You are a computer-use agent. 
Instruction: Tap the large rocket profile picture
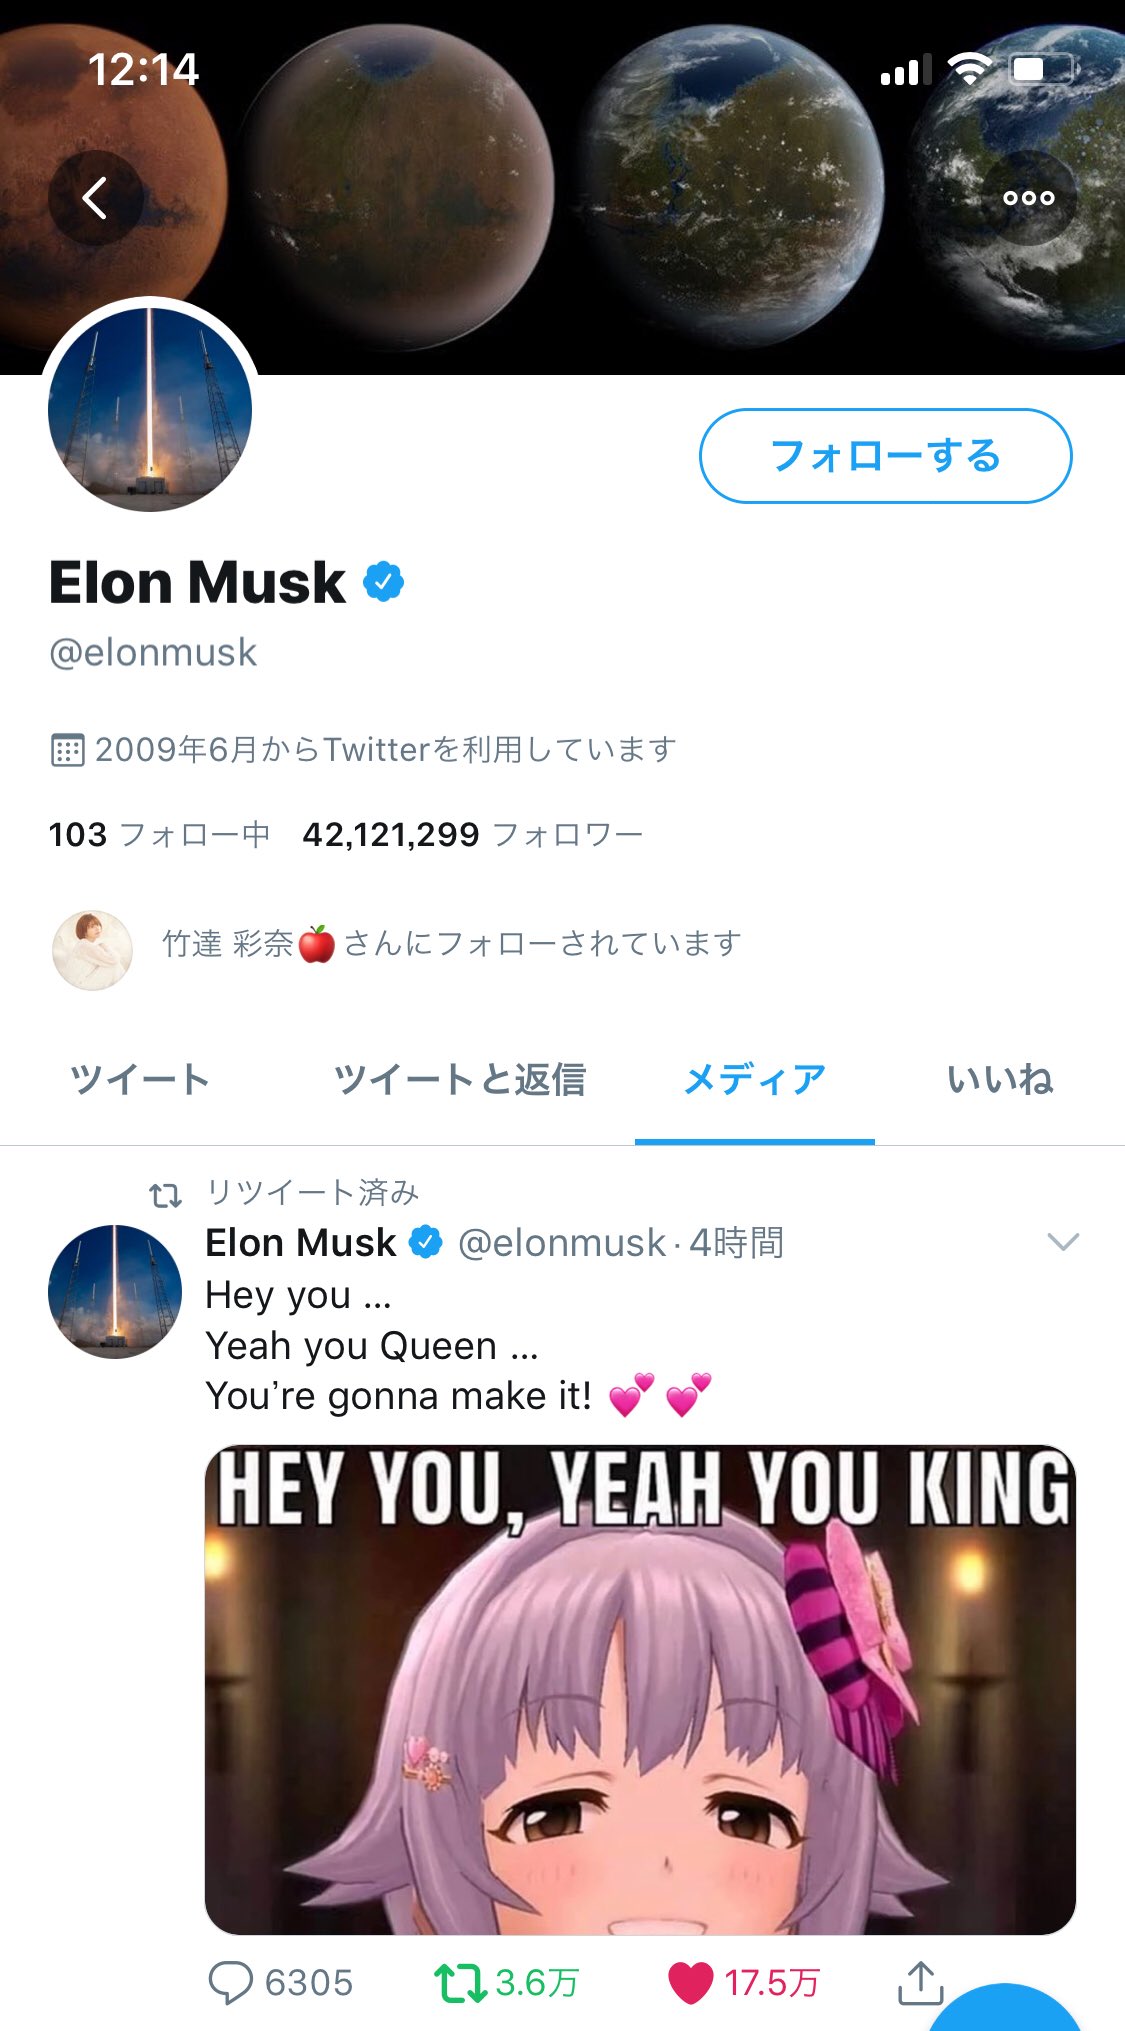150,410
